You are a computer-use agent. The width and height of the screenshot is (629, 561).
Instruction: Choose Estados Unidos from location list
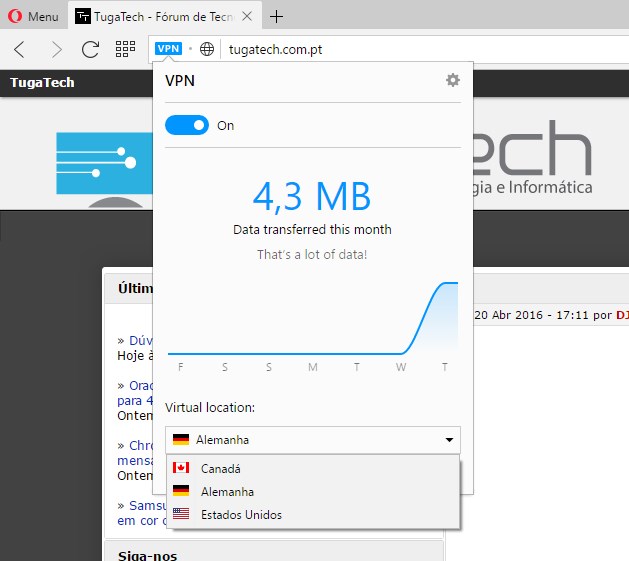click(312, 514)
